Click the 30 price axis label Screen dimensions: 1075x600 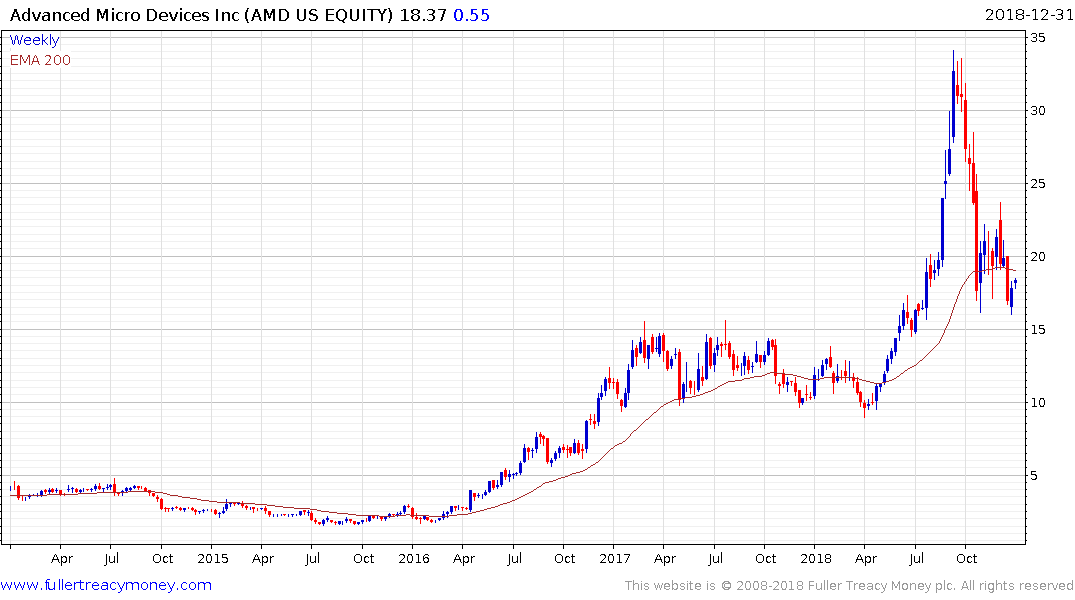pyautogui.click(x=1038, y=110)
